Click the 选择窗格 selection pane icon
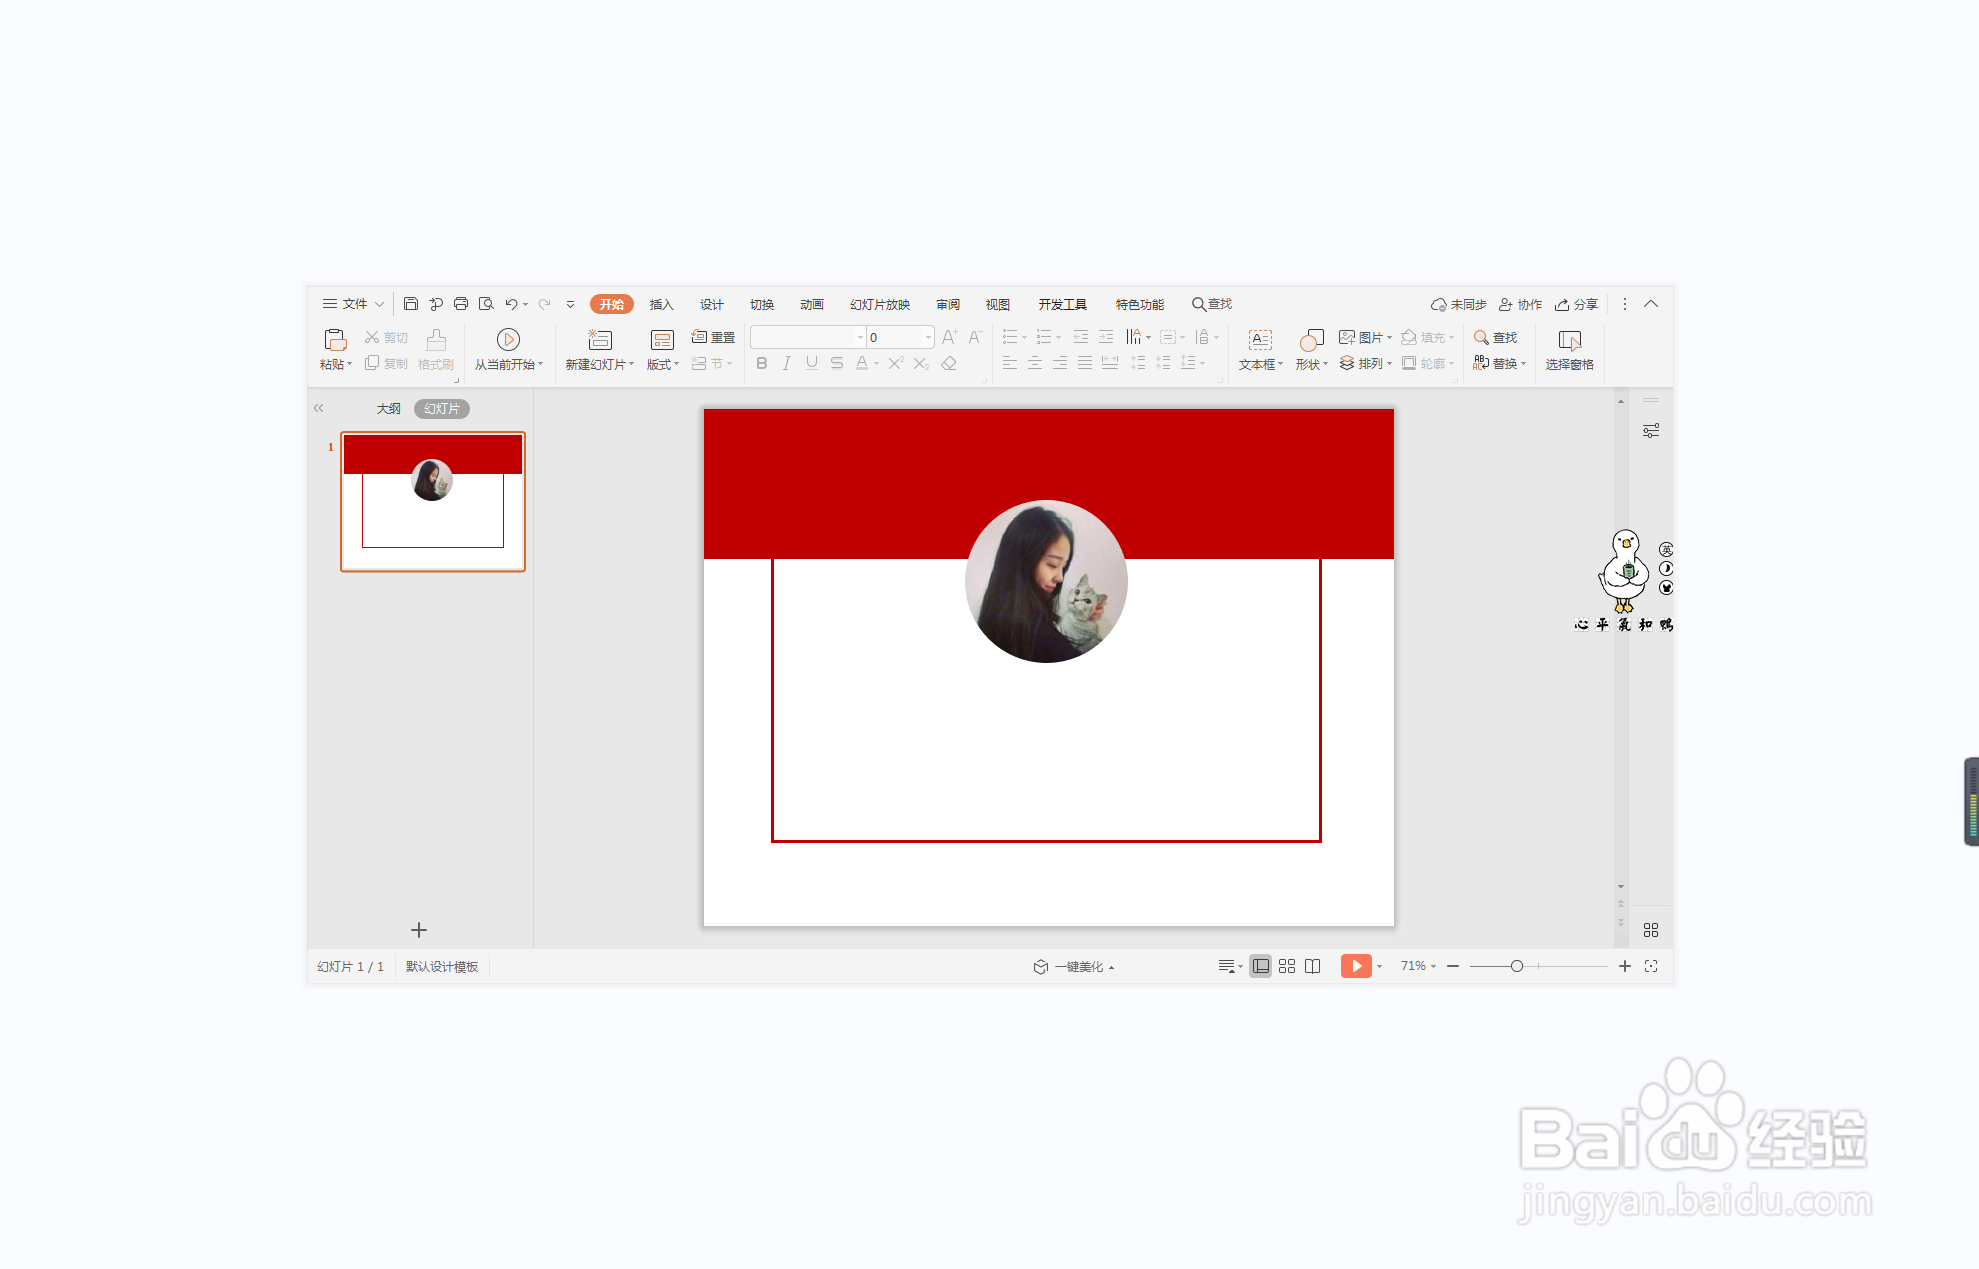The image size is (1979, 1269). (1569, 340)
